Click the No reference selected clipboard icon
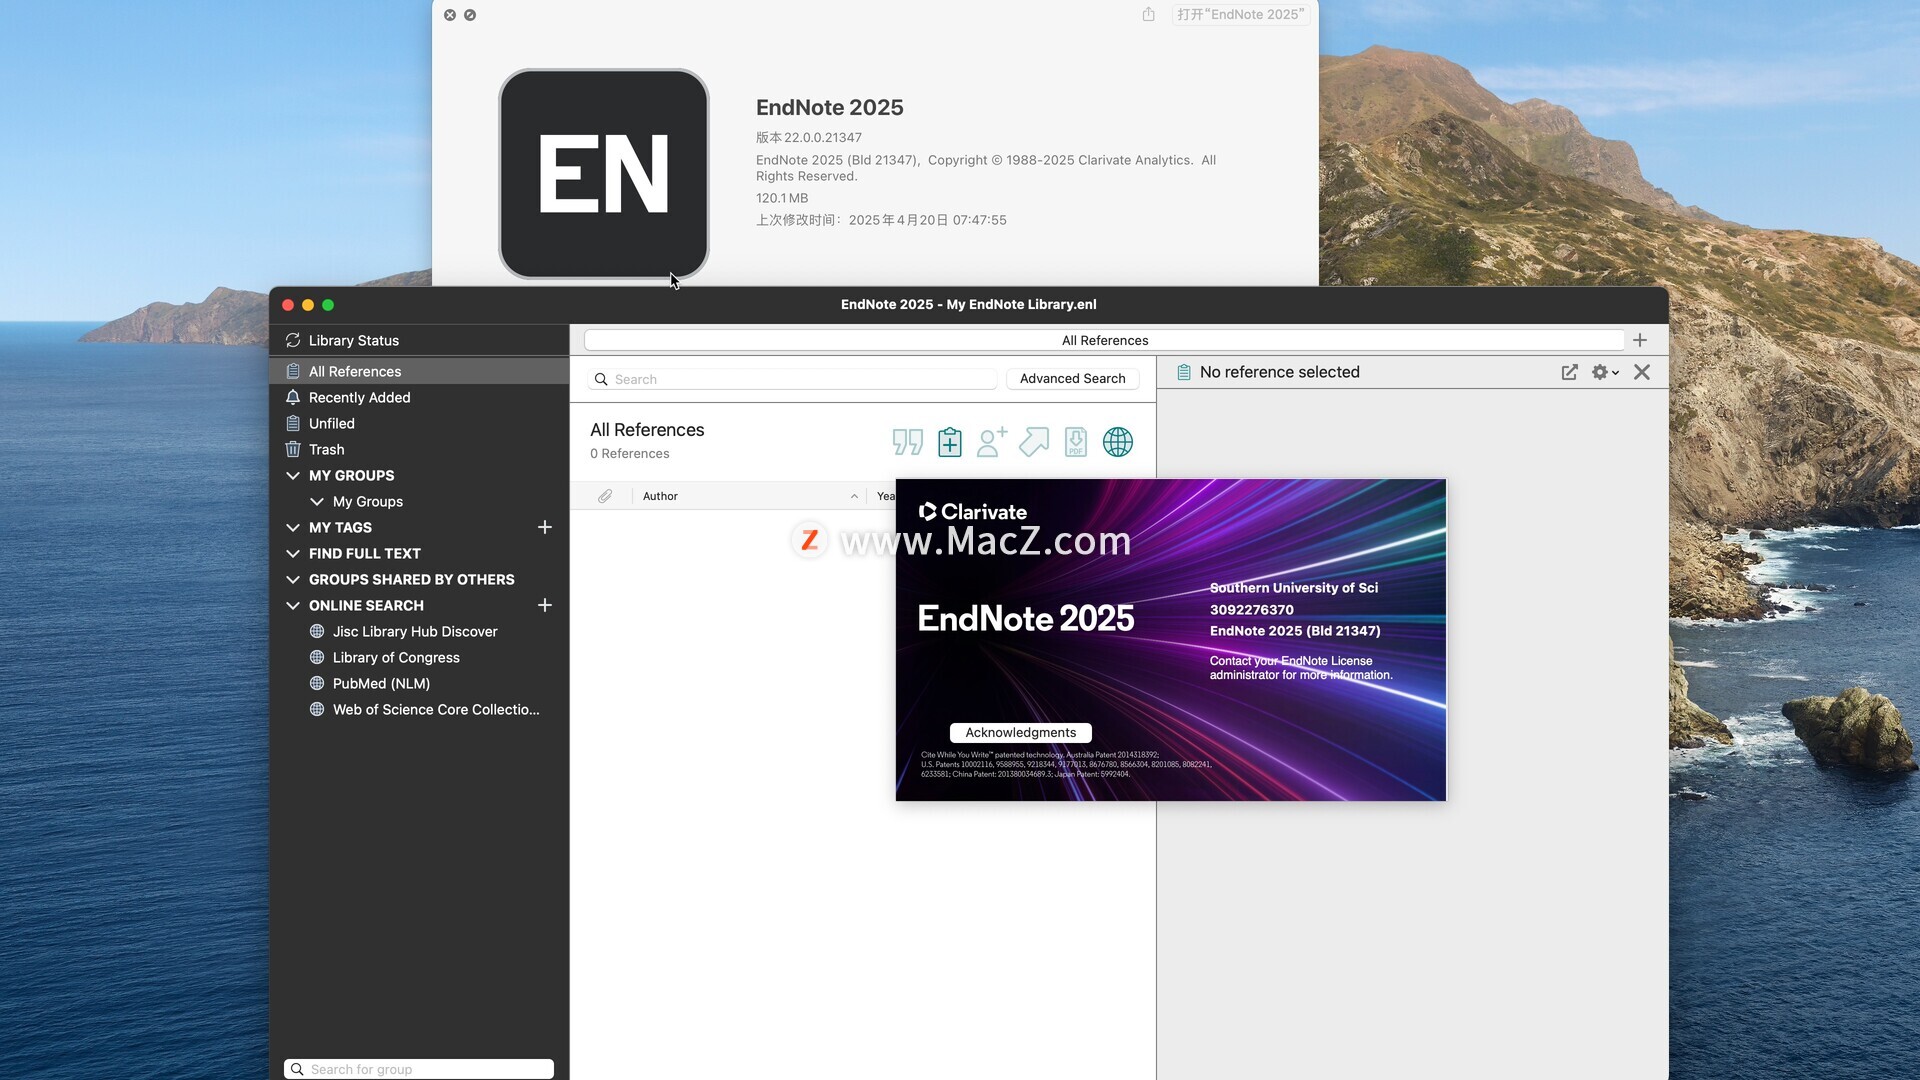1920x1080 pixels. 1184,372
